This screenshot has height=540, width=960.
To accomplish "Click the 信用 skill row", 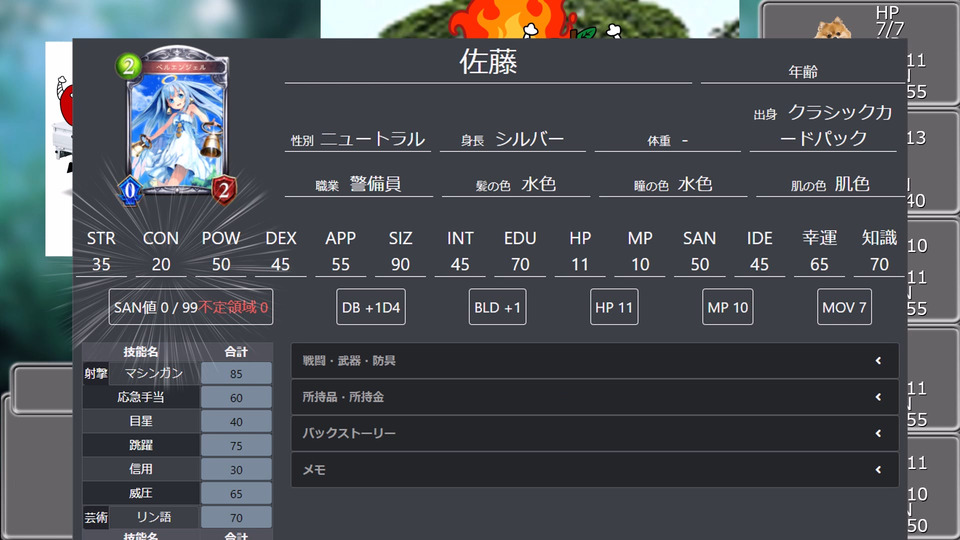I will (177, 469).
